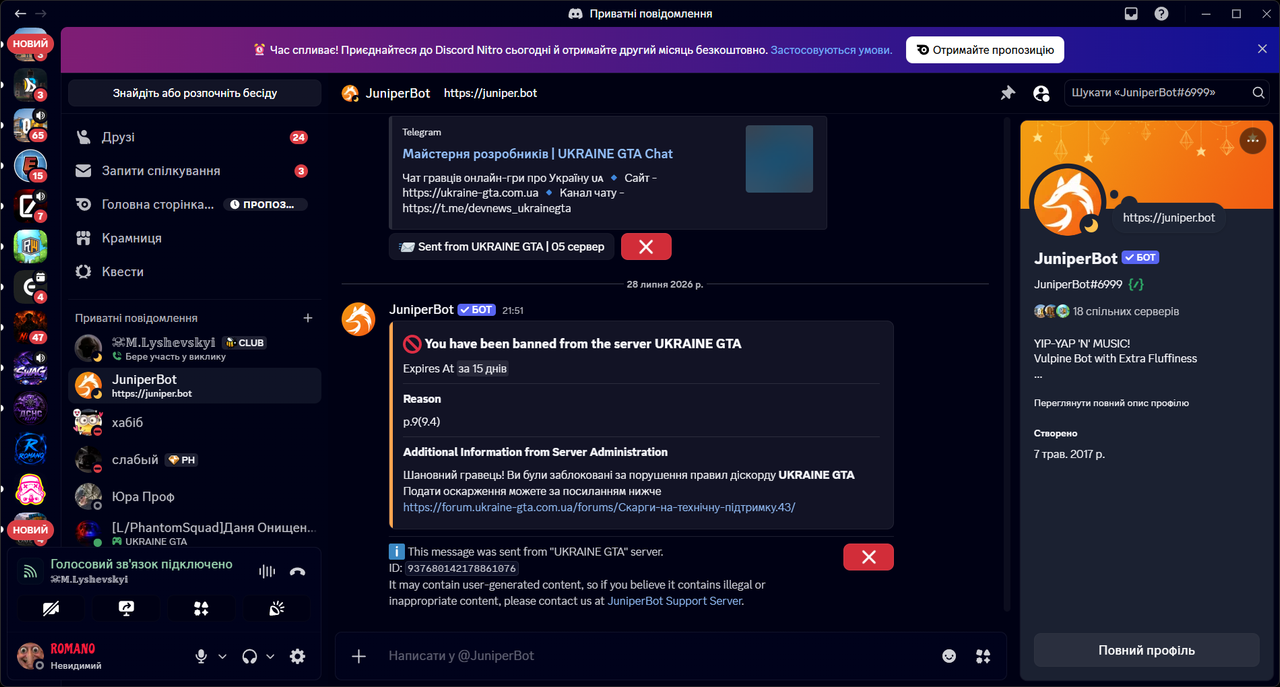Select the JuniperBot conversation in DM list
1280x687 pixels.
click(x=194, y=385)
